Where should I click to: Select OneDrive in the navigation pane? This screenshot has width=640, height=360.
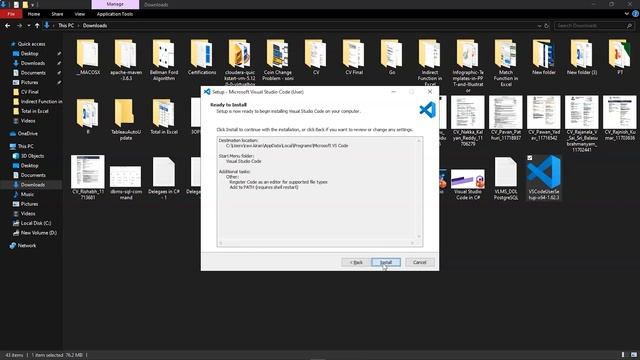pyautogui.click(x=27, y=133)
